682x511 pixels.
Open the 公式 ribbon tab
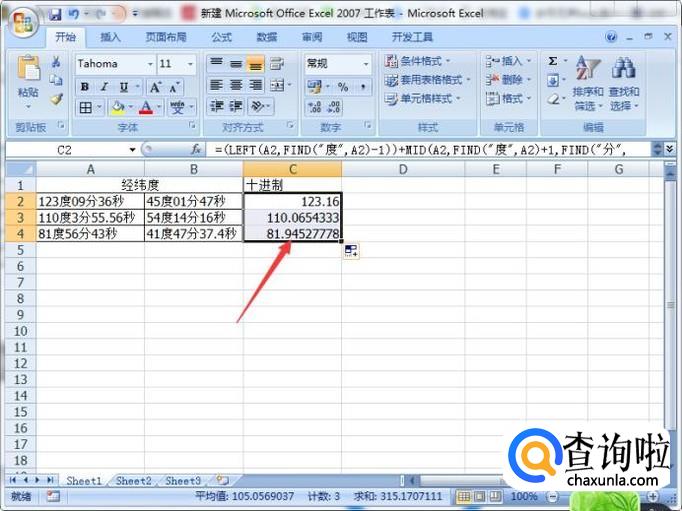tap(222, 37)
